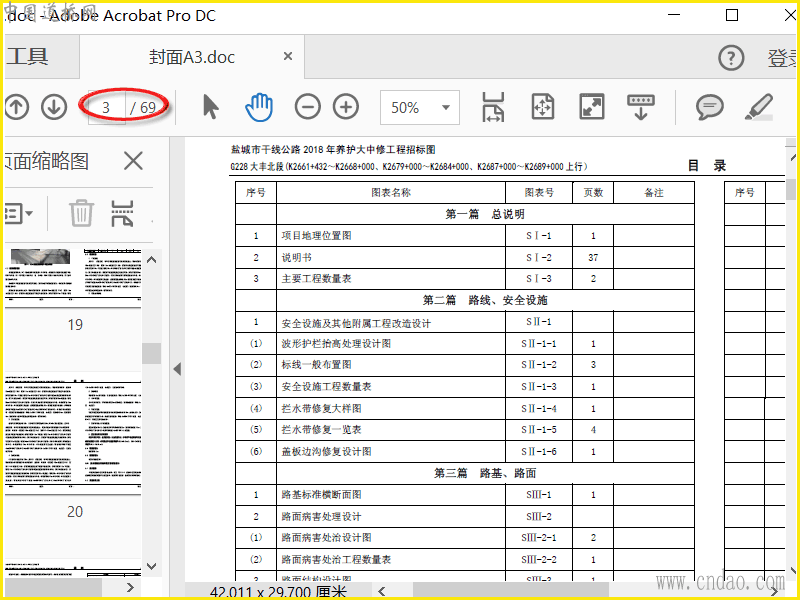Click the document horizontal scrollbar thumb

[x=510, y=591]
